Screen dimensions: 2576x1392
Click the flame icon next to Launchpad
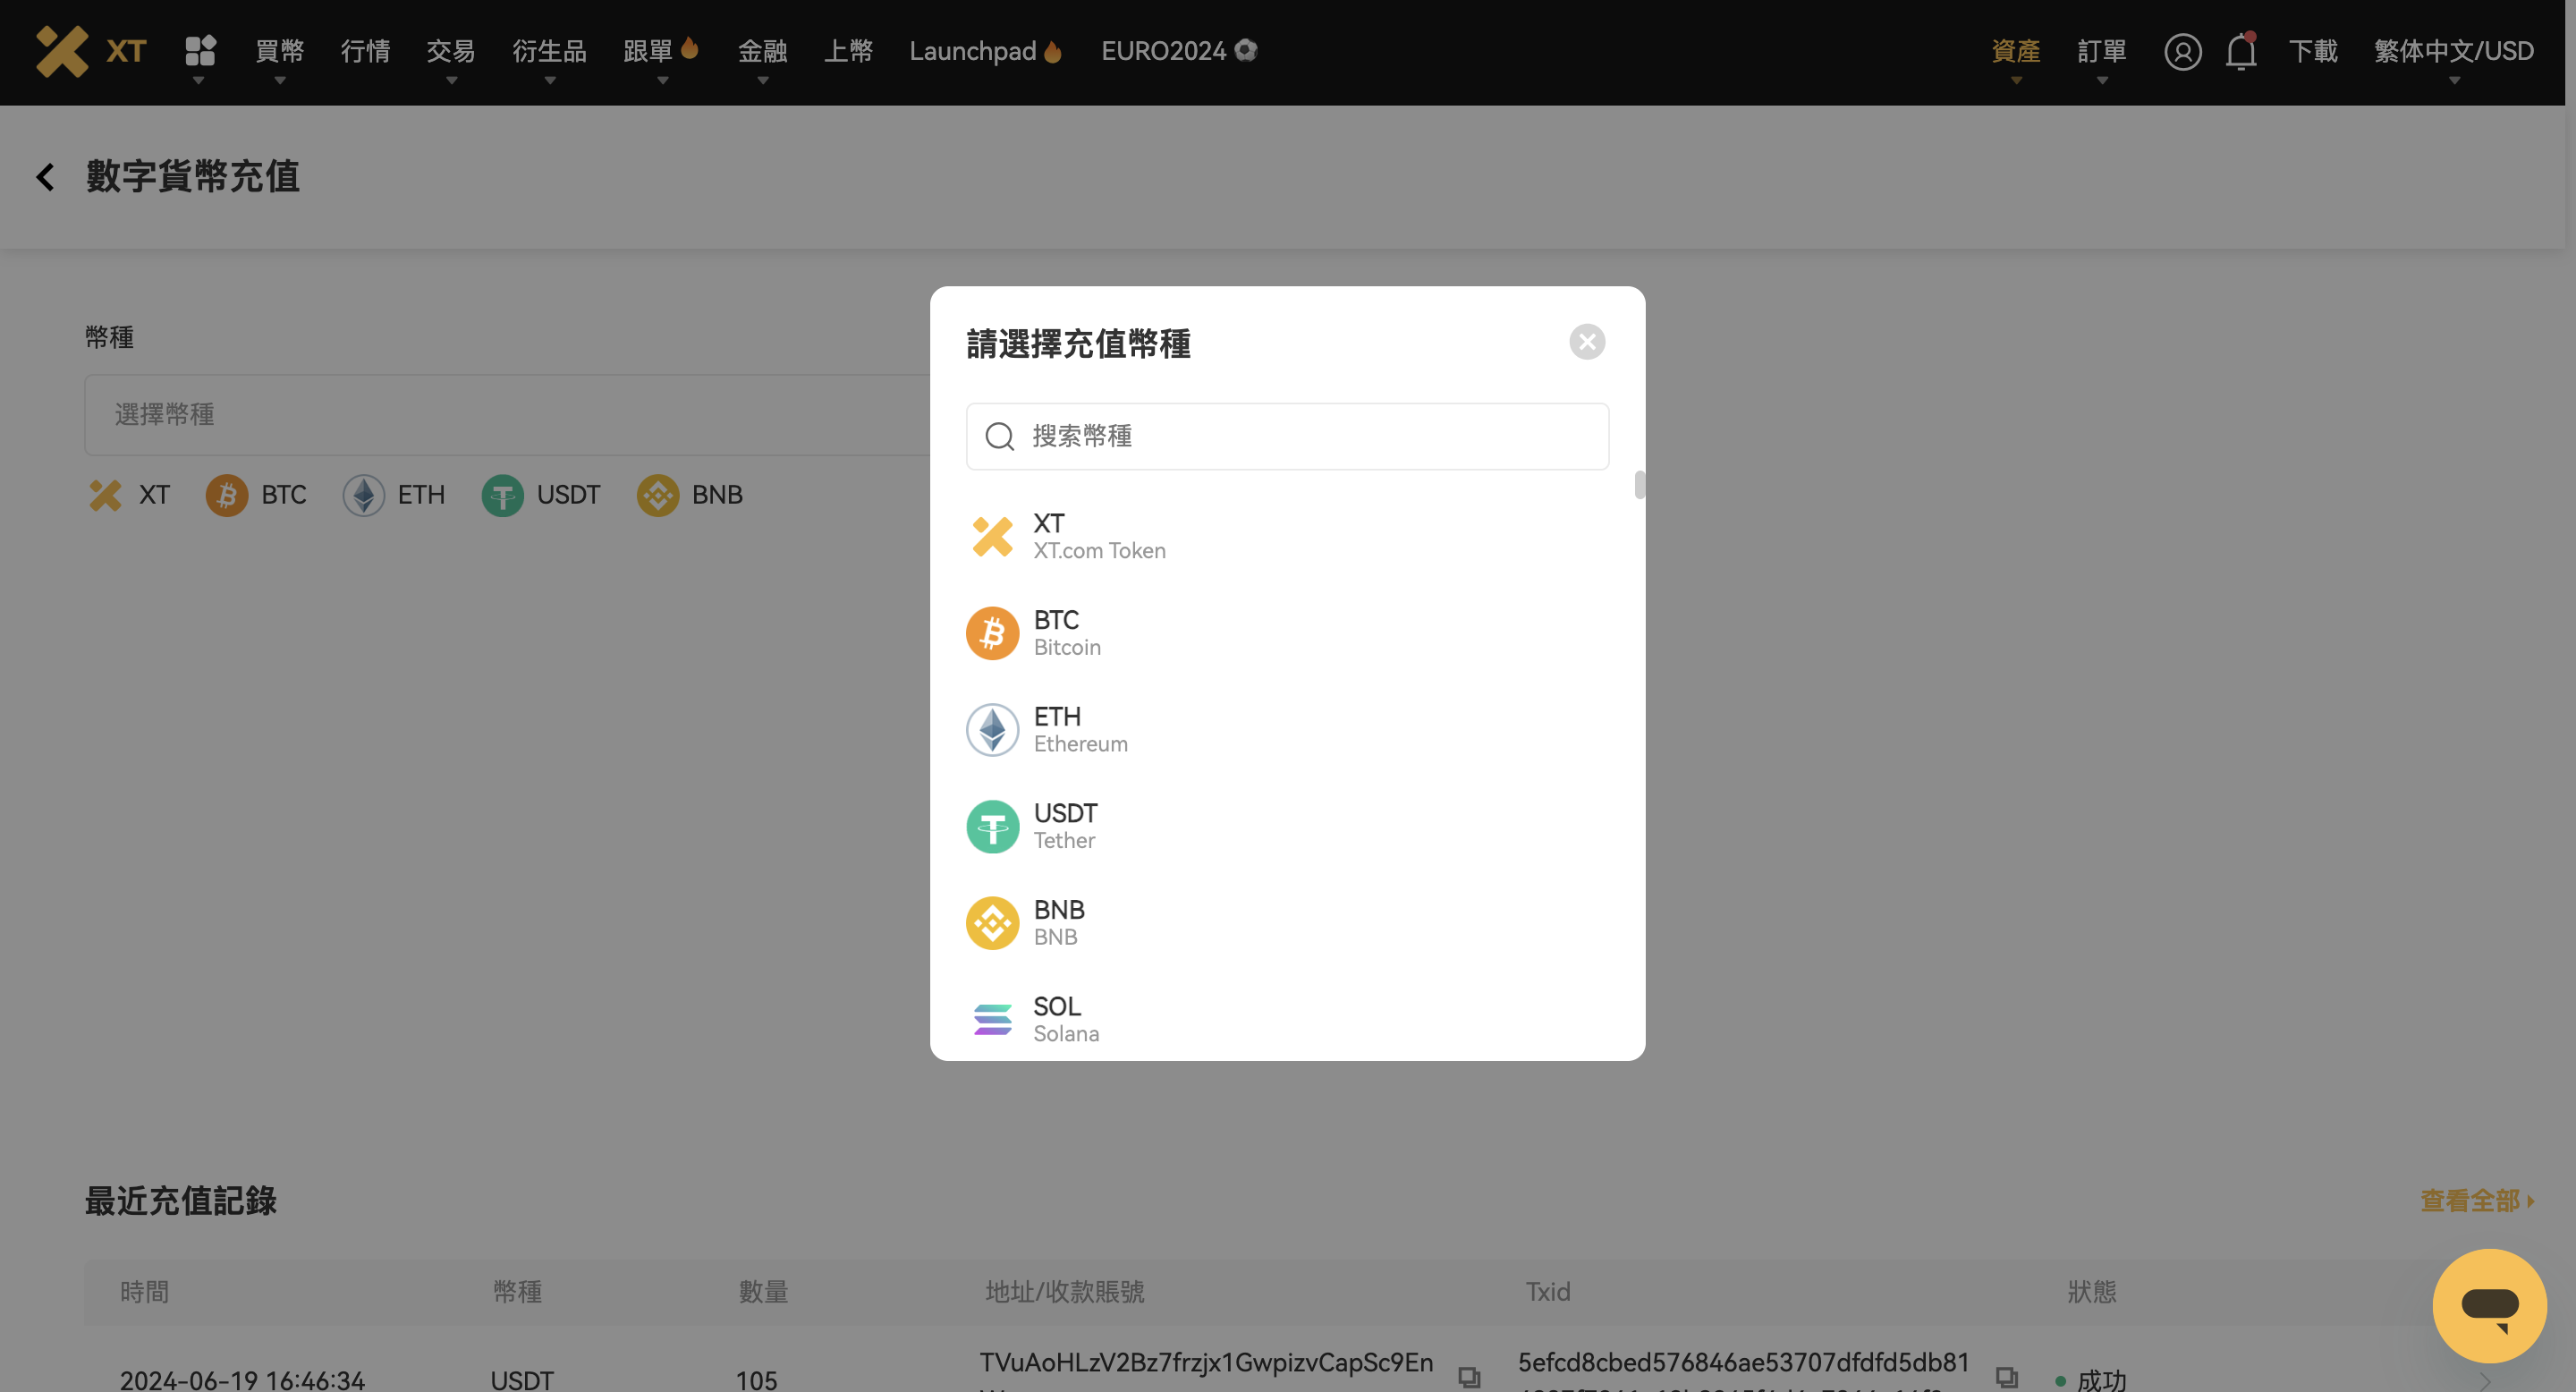(x=1052, y=51)
